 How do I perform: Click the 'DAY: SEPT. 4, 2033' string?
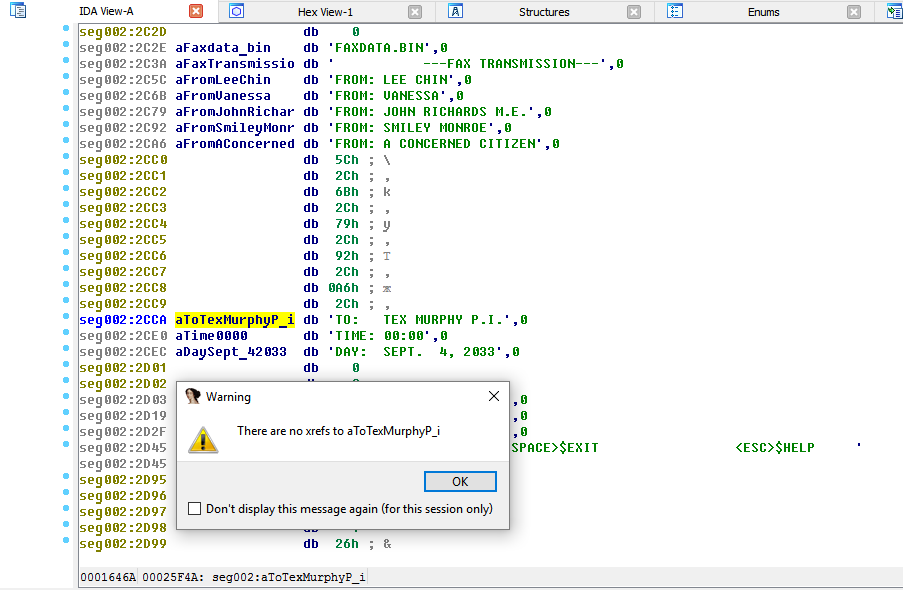coord(416,352)
